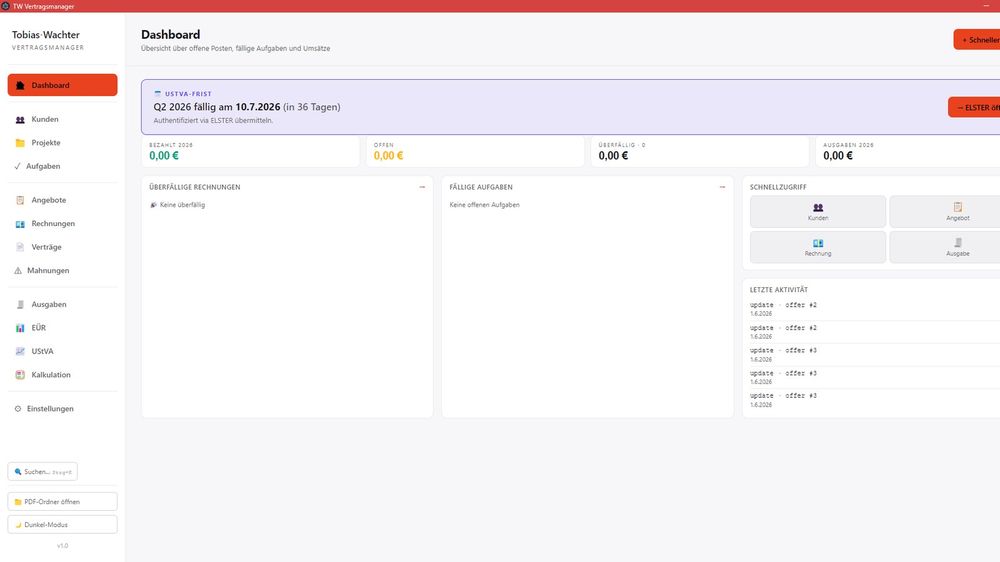Image resolution: width=1000 pixels, height=562 pixels.
Task: Click the Einstellungen gear icon
Action: click(18, 409)
